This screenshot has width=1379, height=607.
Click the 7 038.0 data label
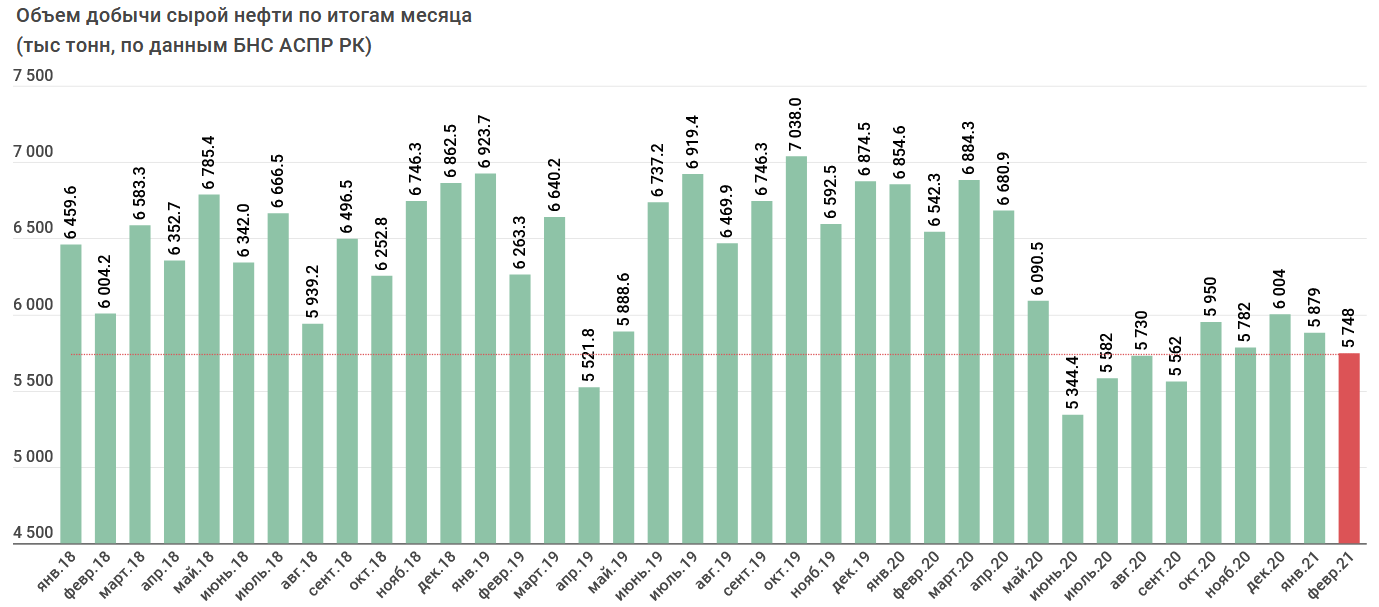tap(796, 126)
